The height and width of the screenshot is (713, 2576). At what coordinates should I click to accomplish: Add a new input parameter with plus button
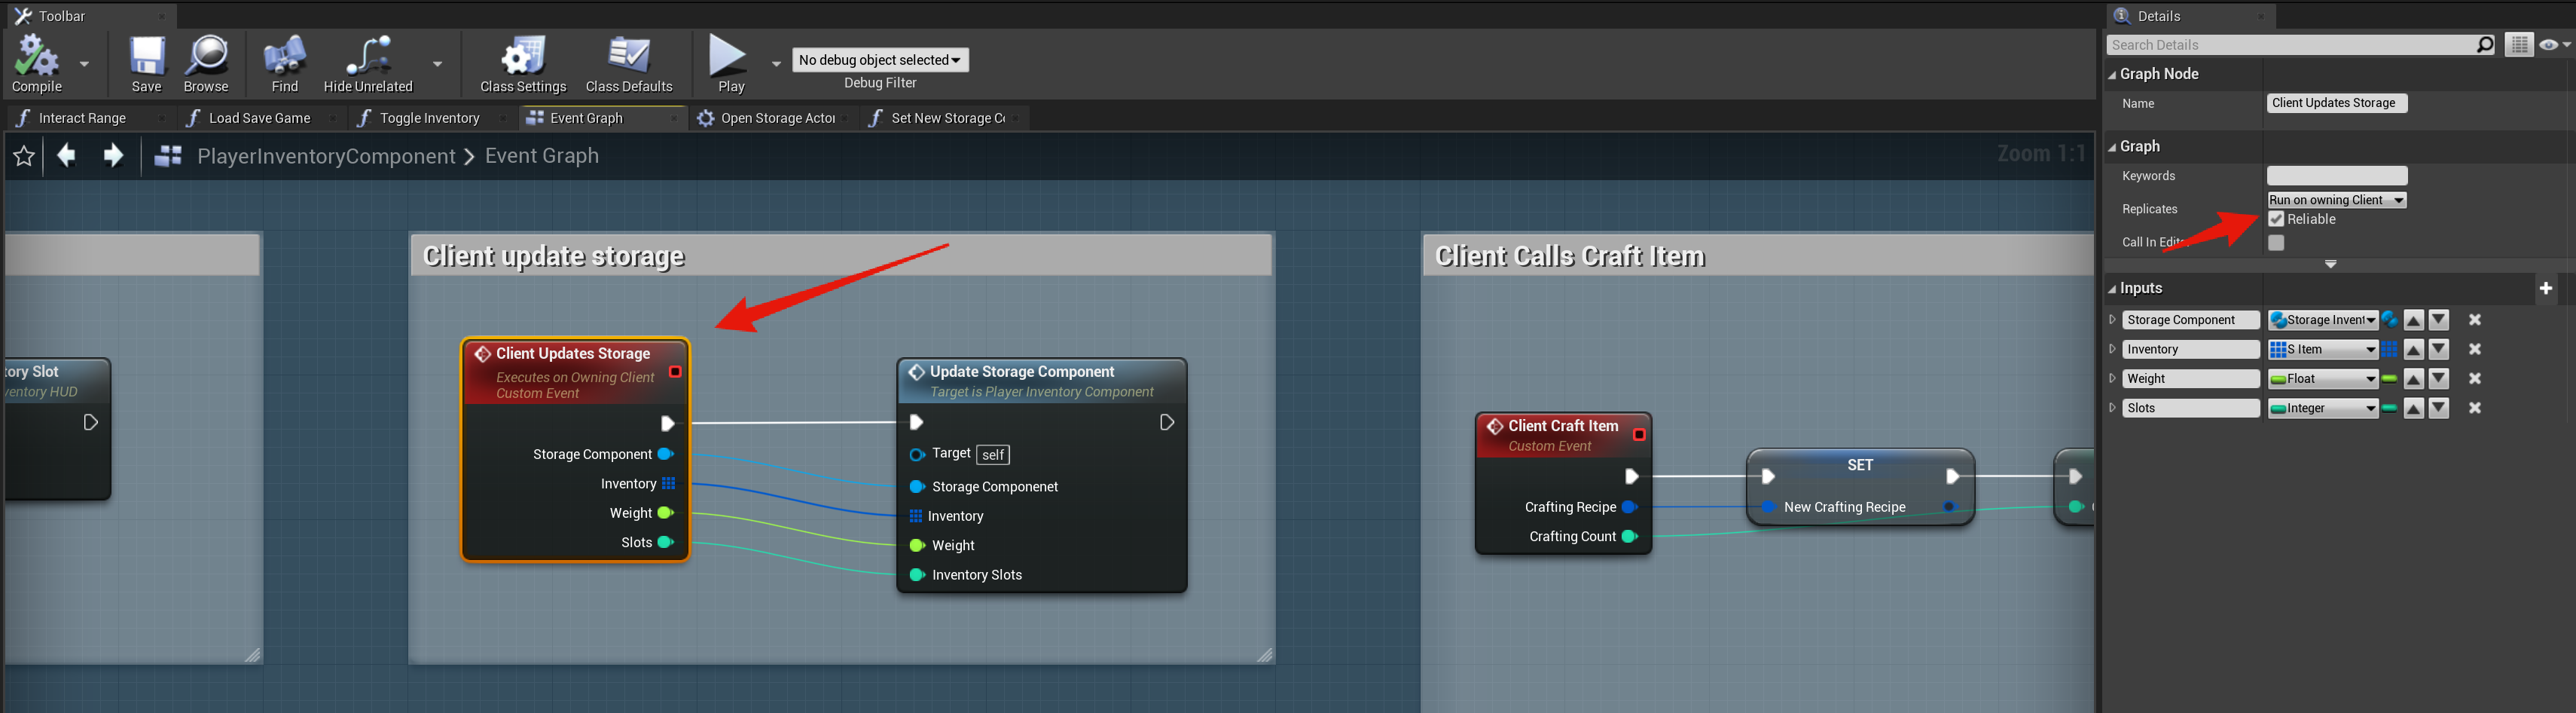point(2545,289)
